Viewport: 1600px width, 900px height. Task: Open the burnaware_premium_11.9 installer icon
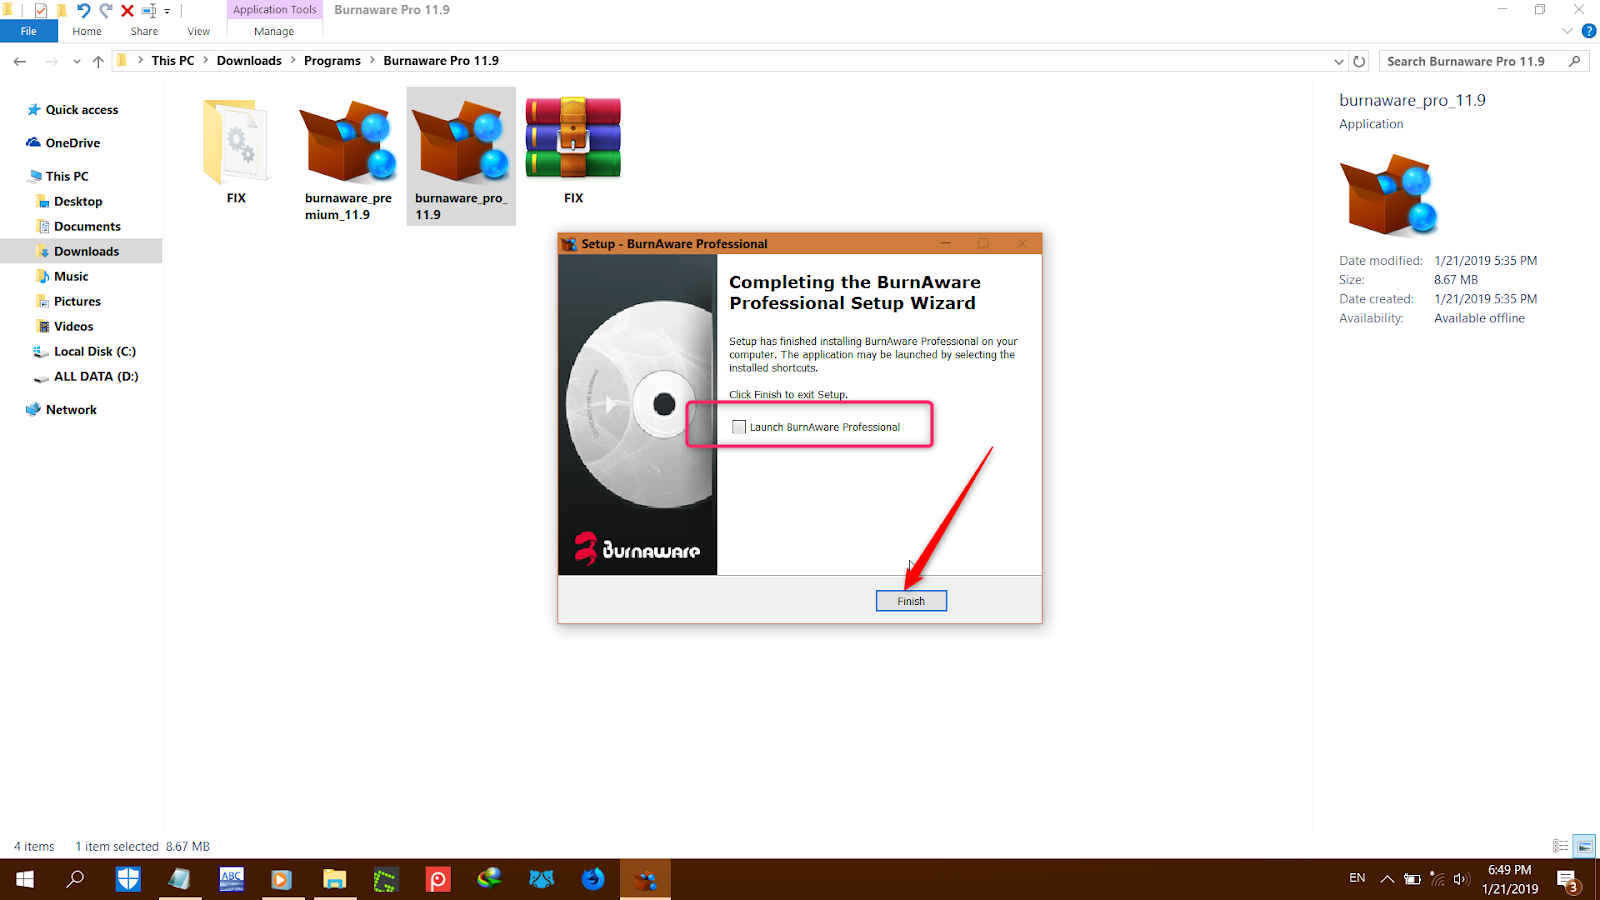[348, 158]
